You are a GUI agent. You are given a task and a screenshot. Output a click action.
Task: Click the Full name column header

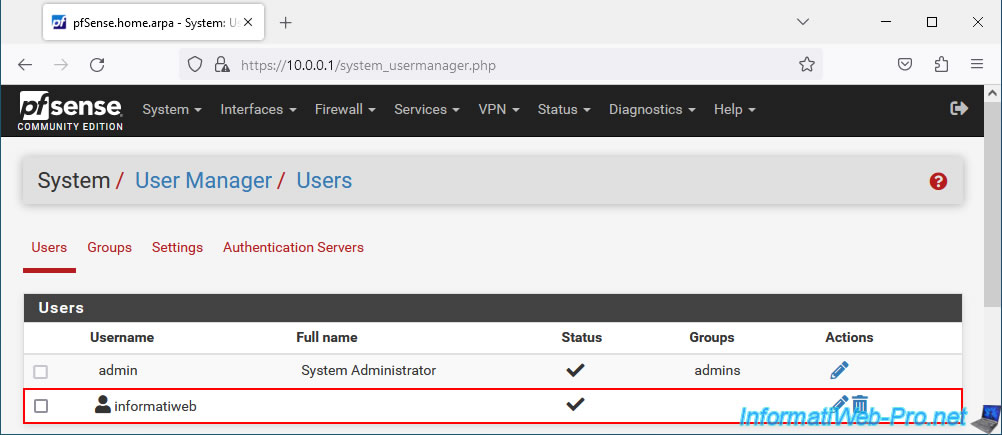coord(327,337)
